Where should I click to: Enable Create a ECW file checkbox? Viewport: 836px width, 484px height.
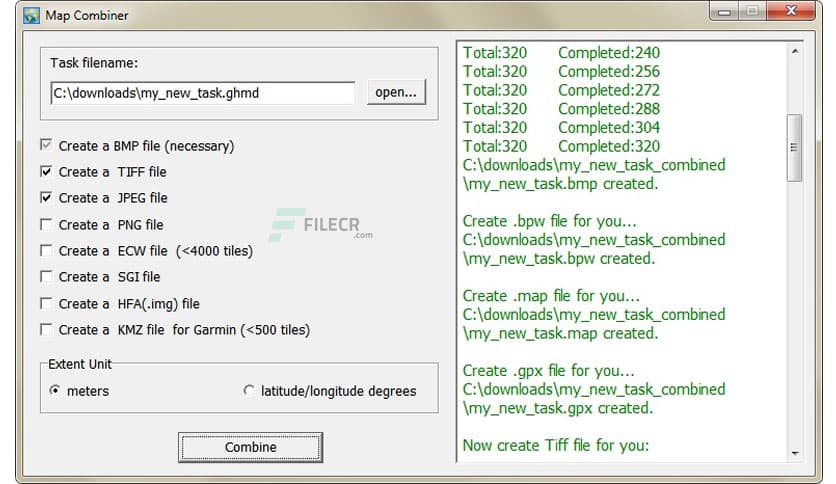click(x=46, y=250)
